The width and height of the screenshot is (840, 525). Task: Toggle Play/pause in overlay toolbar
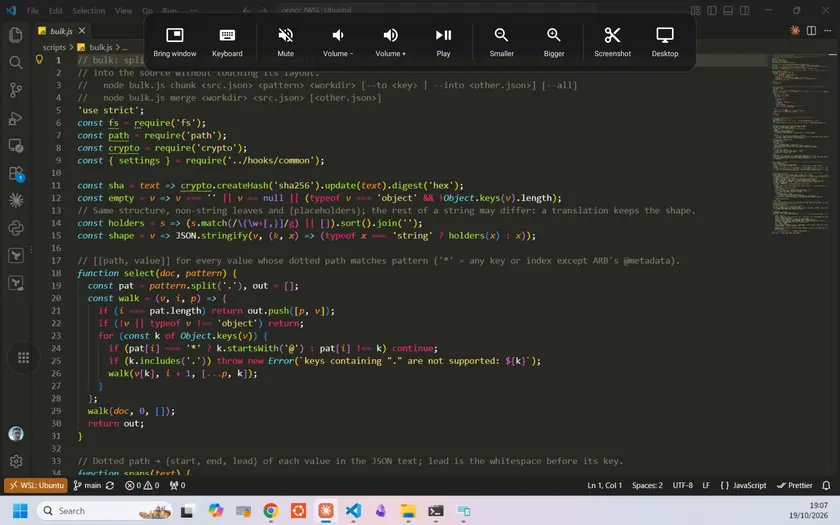pos(443,42)
